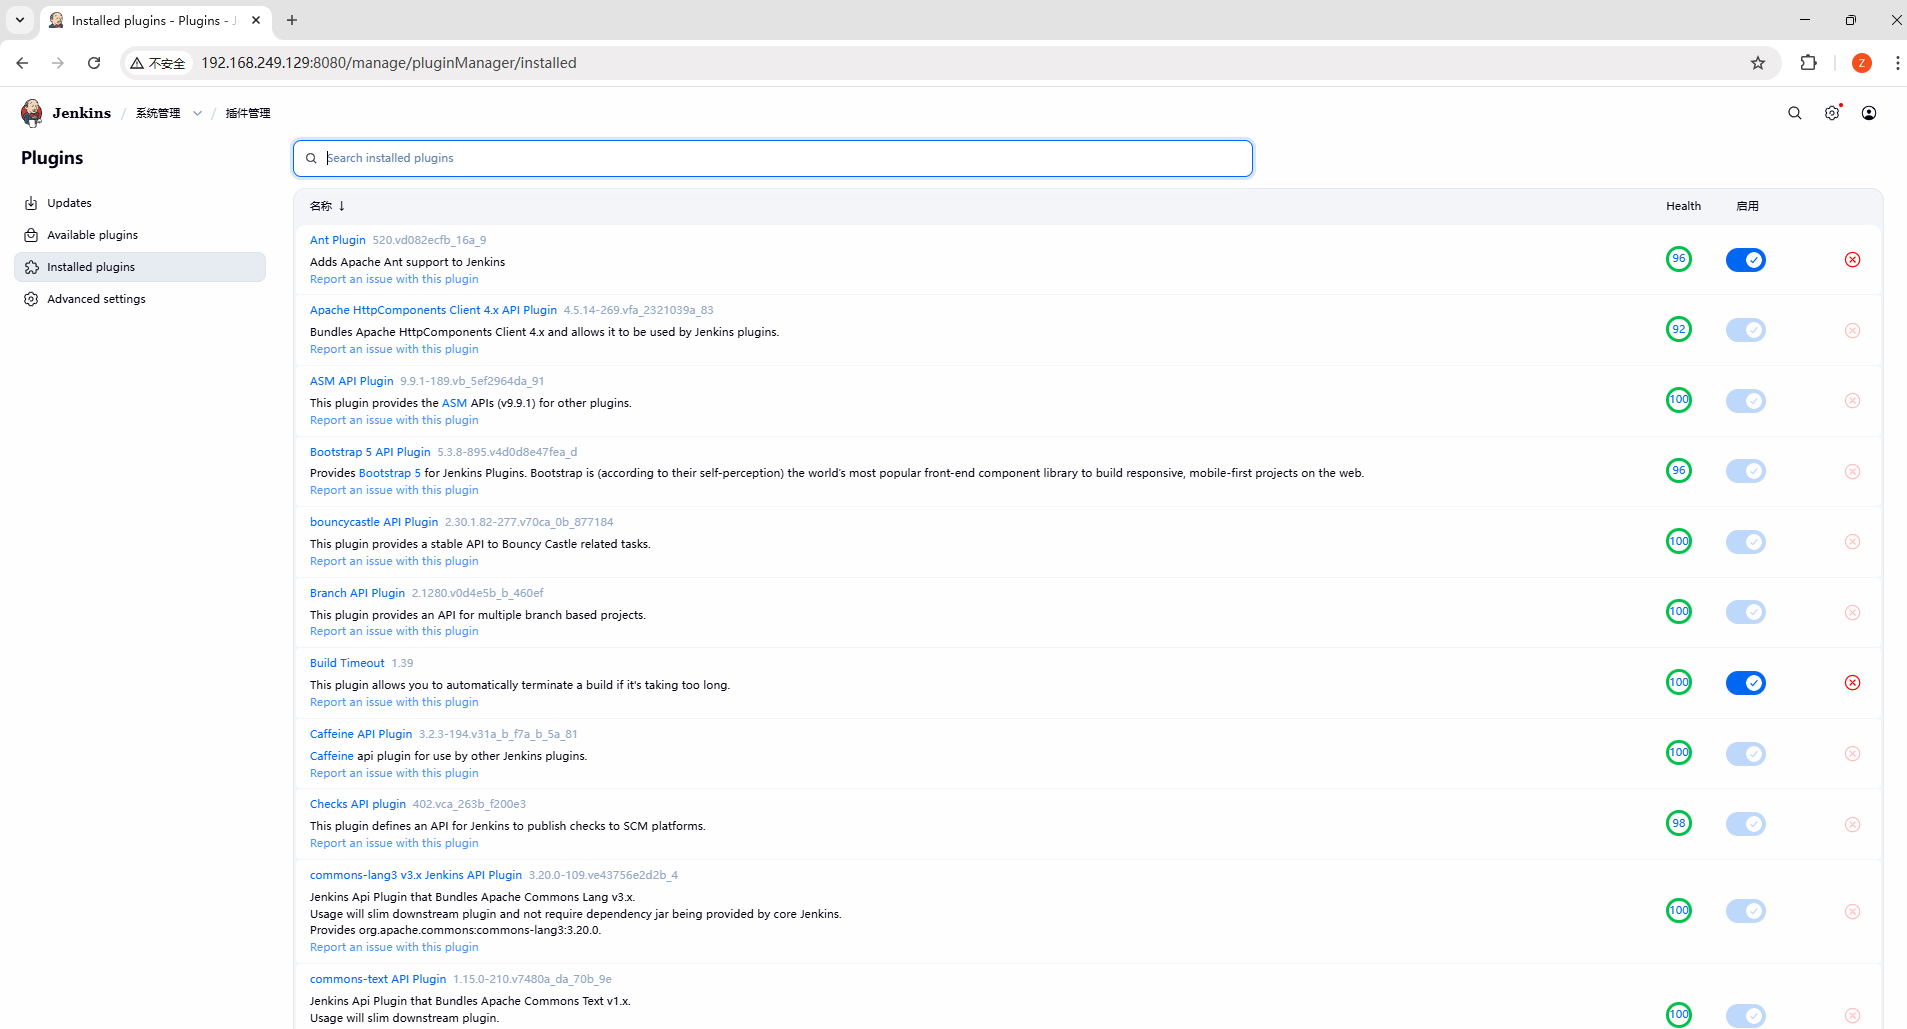Open the browser tab list dropdown
This screenshot has width=1907, height=1029.
pyautogui.click(x=19, y=20)
